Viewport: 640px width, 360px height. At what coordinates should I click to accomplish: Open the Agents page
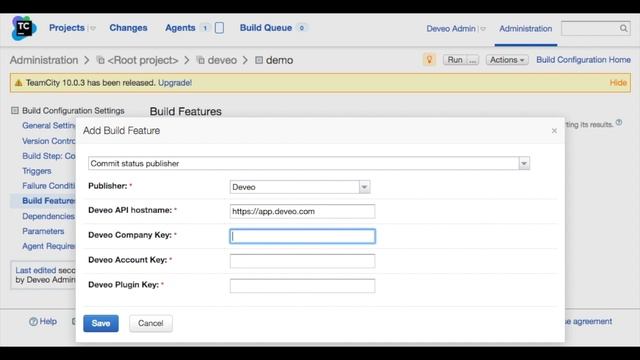[x=180, y=28]
